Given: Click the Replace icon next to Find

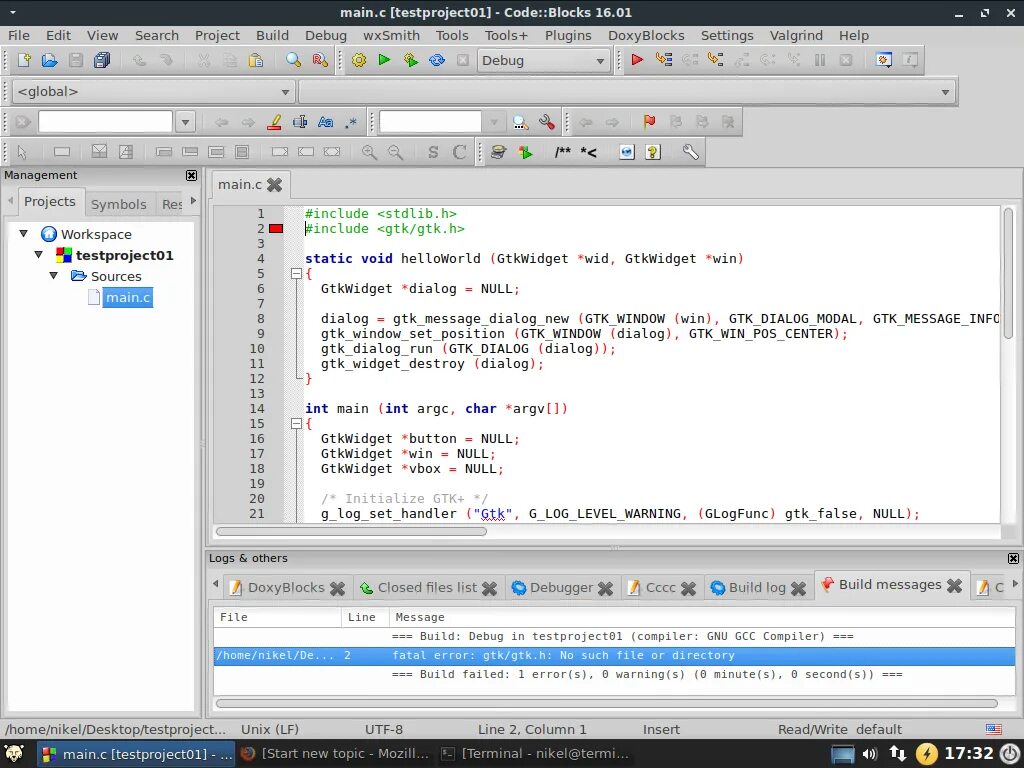Looking at the screenshot, I should tap(320, 60).
